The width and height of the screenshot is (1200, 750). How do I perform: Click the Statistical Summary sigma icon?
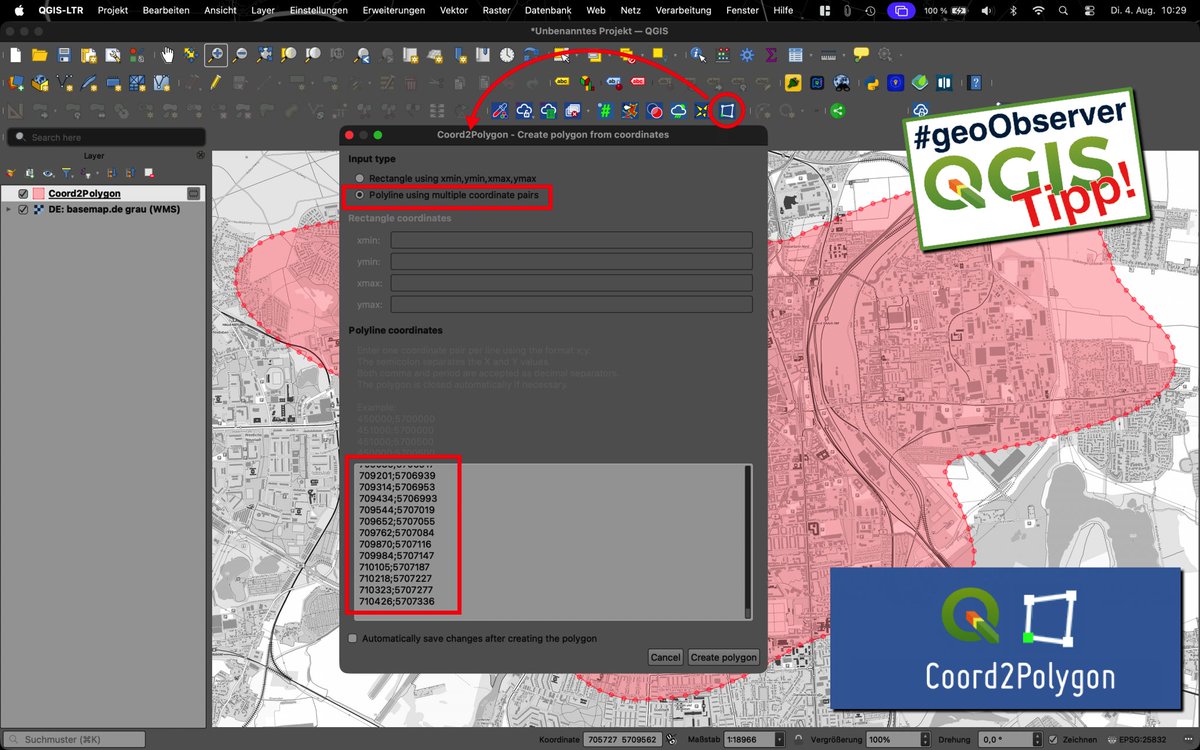(771, 55)
